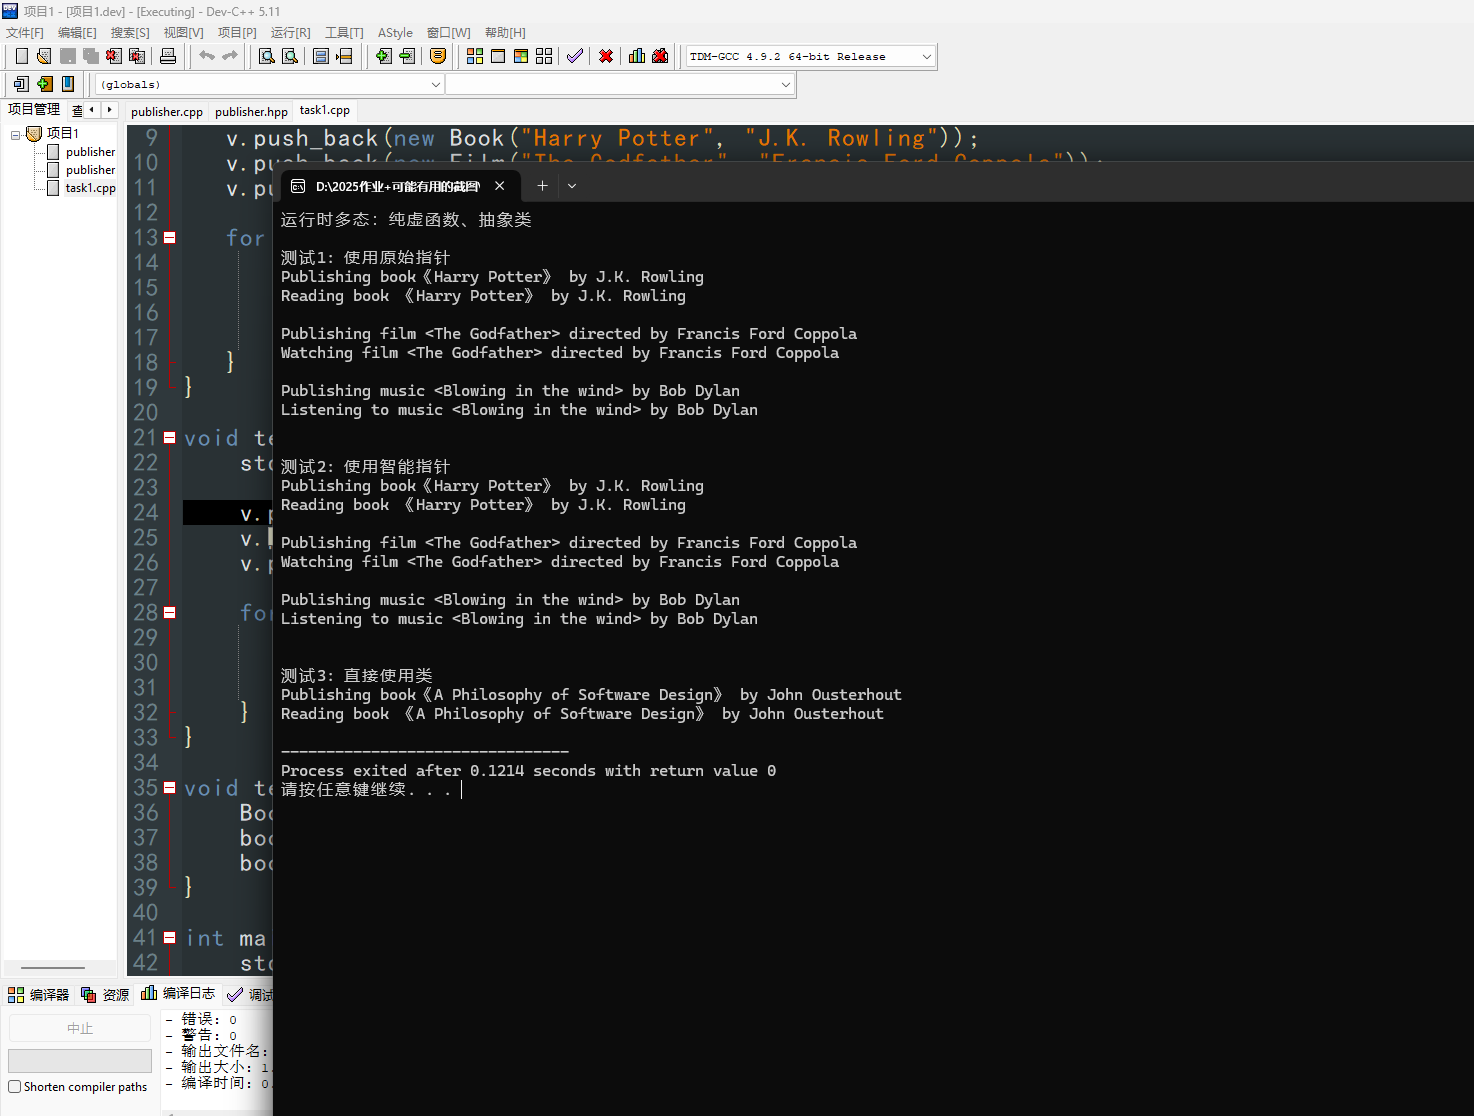Switch to the 编译器 bottom tab
1474x1116 pixels.
(39, 995)
